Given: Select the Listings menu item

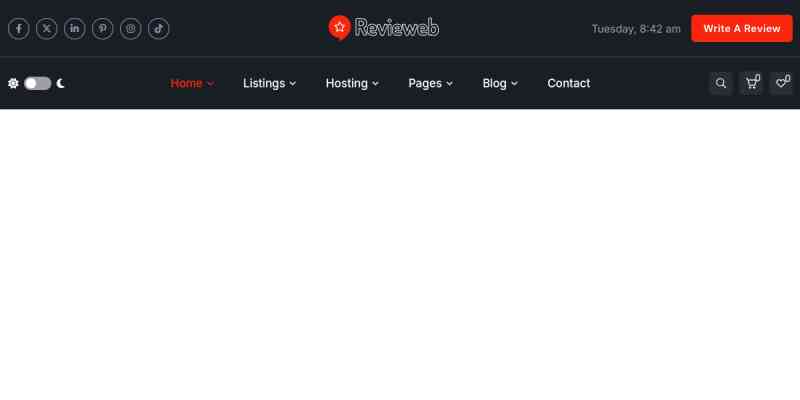Looking at the screenshot, I should coord(264,83).
